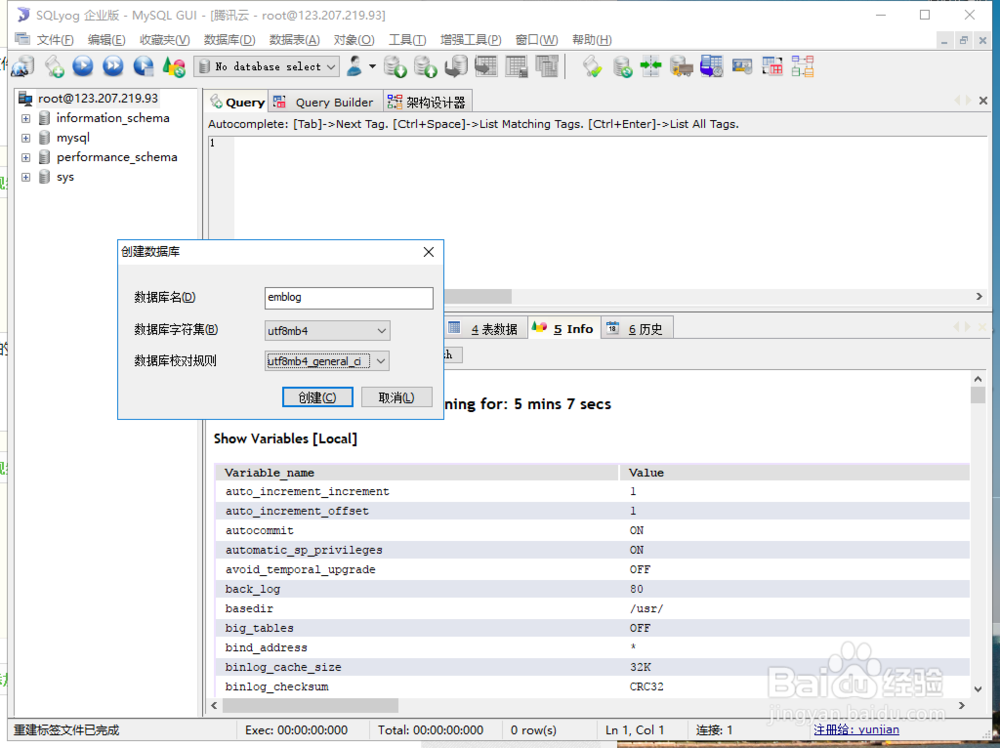Switch to the 6 历史 tab
This screenshot has height=748, width=1000.
[635, 328]
